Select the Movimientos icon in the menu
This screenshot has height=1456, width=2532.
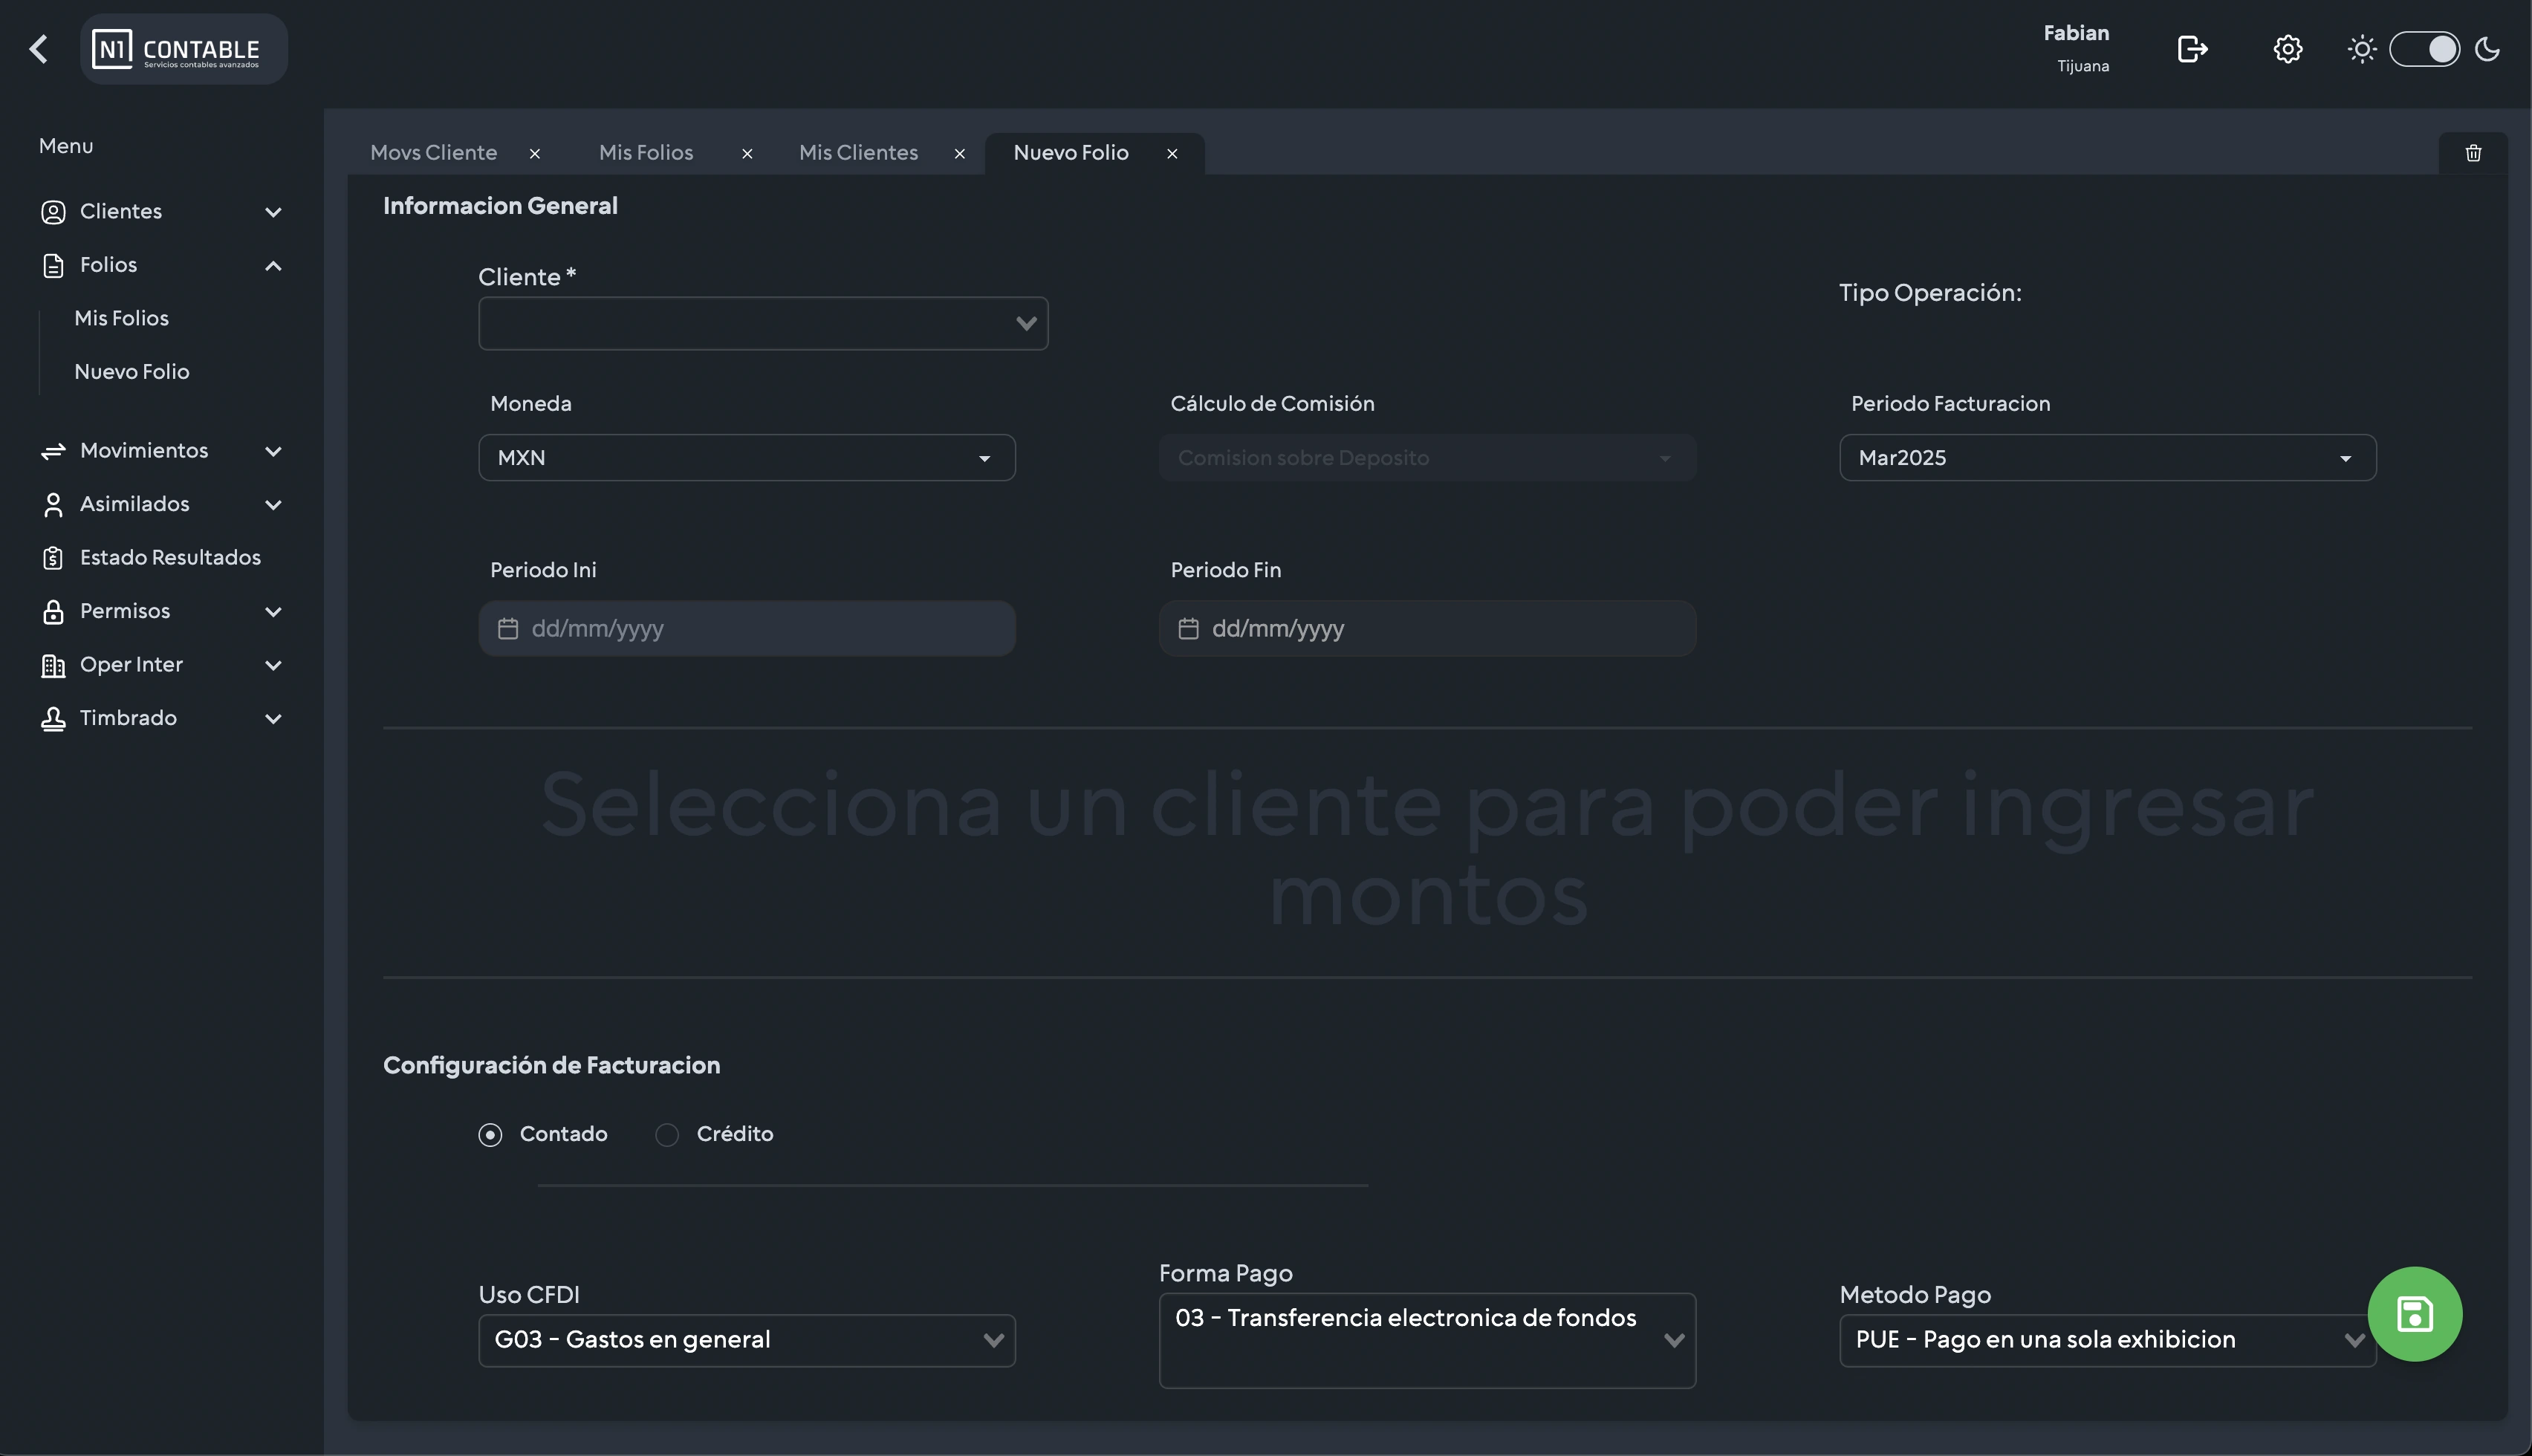coord(53,451)
